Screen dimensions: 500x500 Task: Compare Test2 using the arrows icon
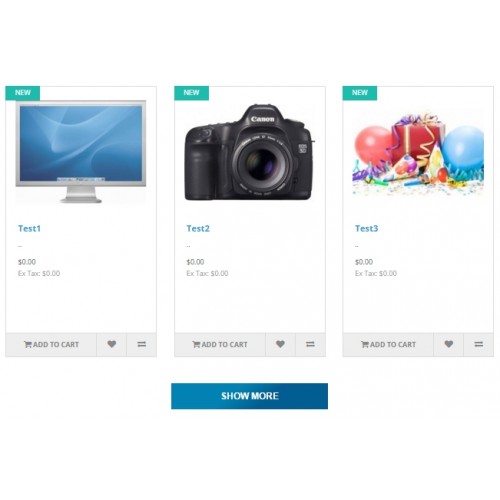pyautogui.click(x=310, y=344)
